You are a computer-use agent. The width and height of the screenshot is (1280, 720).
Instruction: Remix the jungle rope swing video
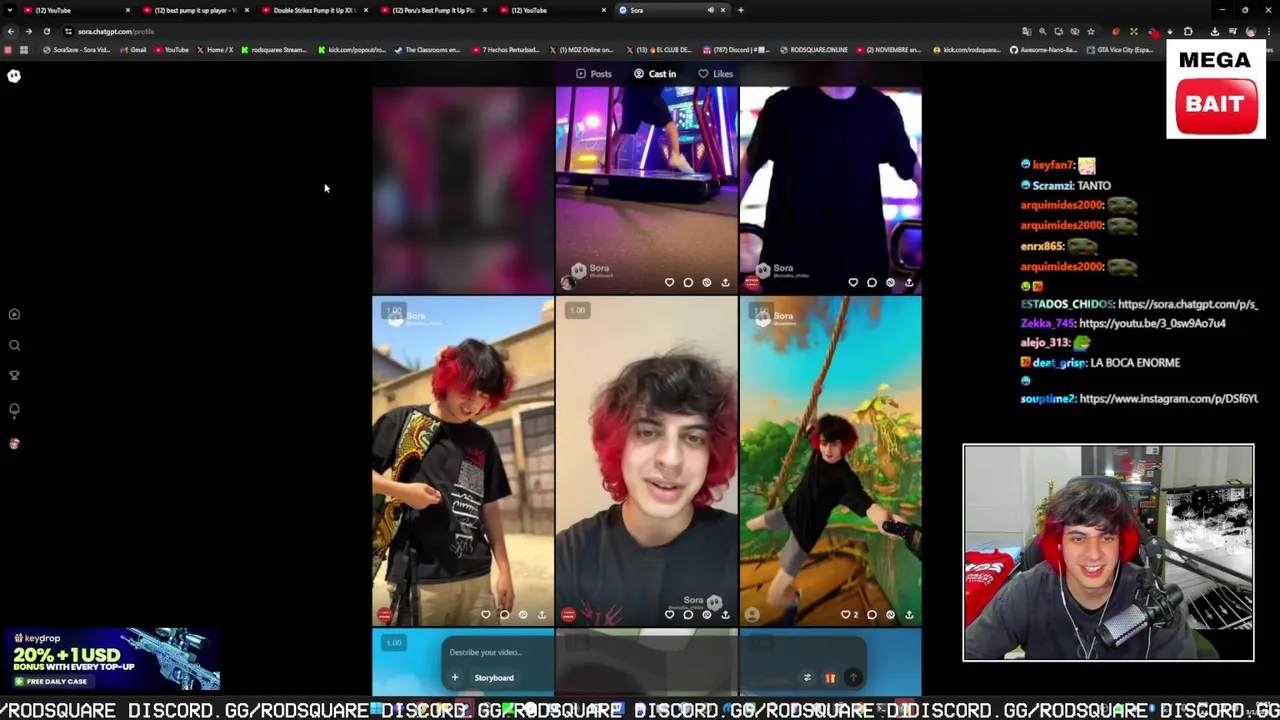[890, 614]
